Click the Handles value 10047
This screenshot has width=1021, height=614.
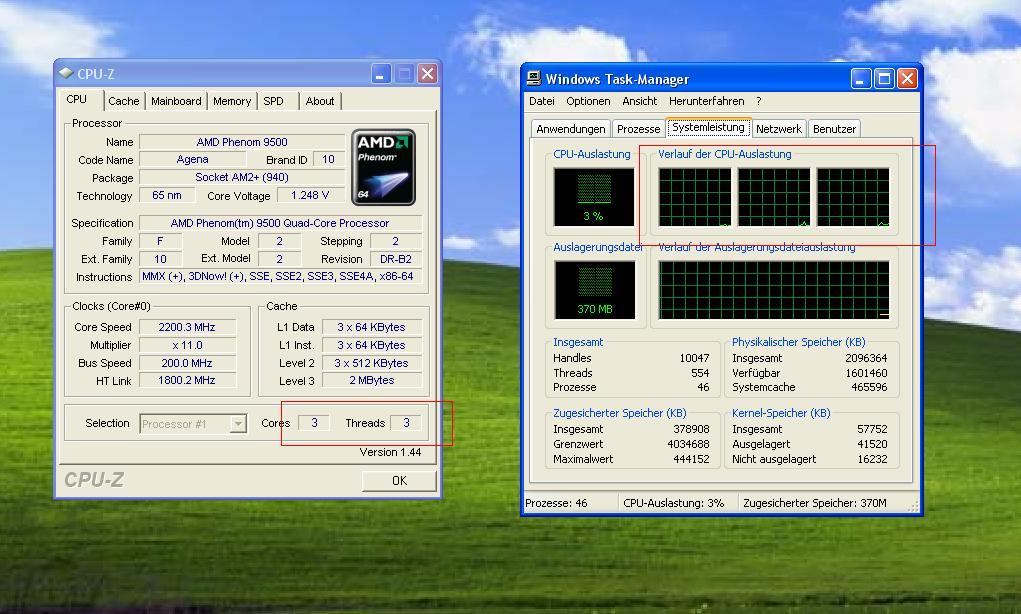694,358
